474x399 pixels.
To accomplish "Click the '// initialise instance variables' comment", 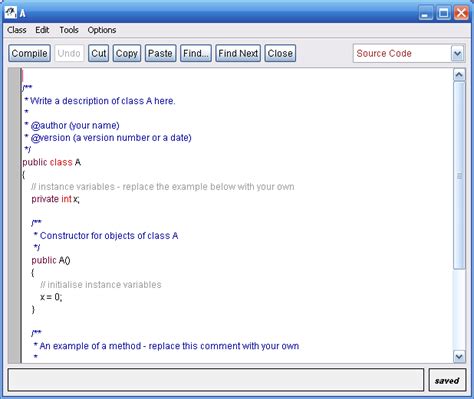I will pyautogui.click(x=101, y=285).
